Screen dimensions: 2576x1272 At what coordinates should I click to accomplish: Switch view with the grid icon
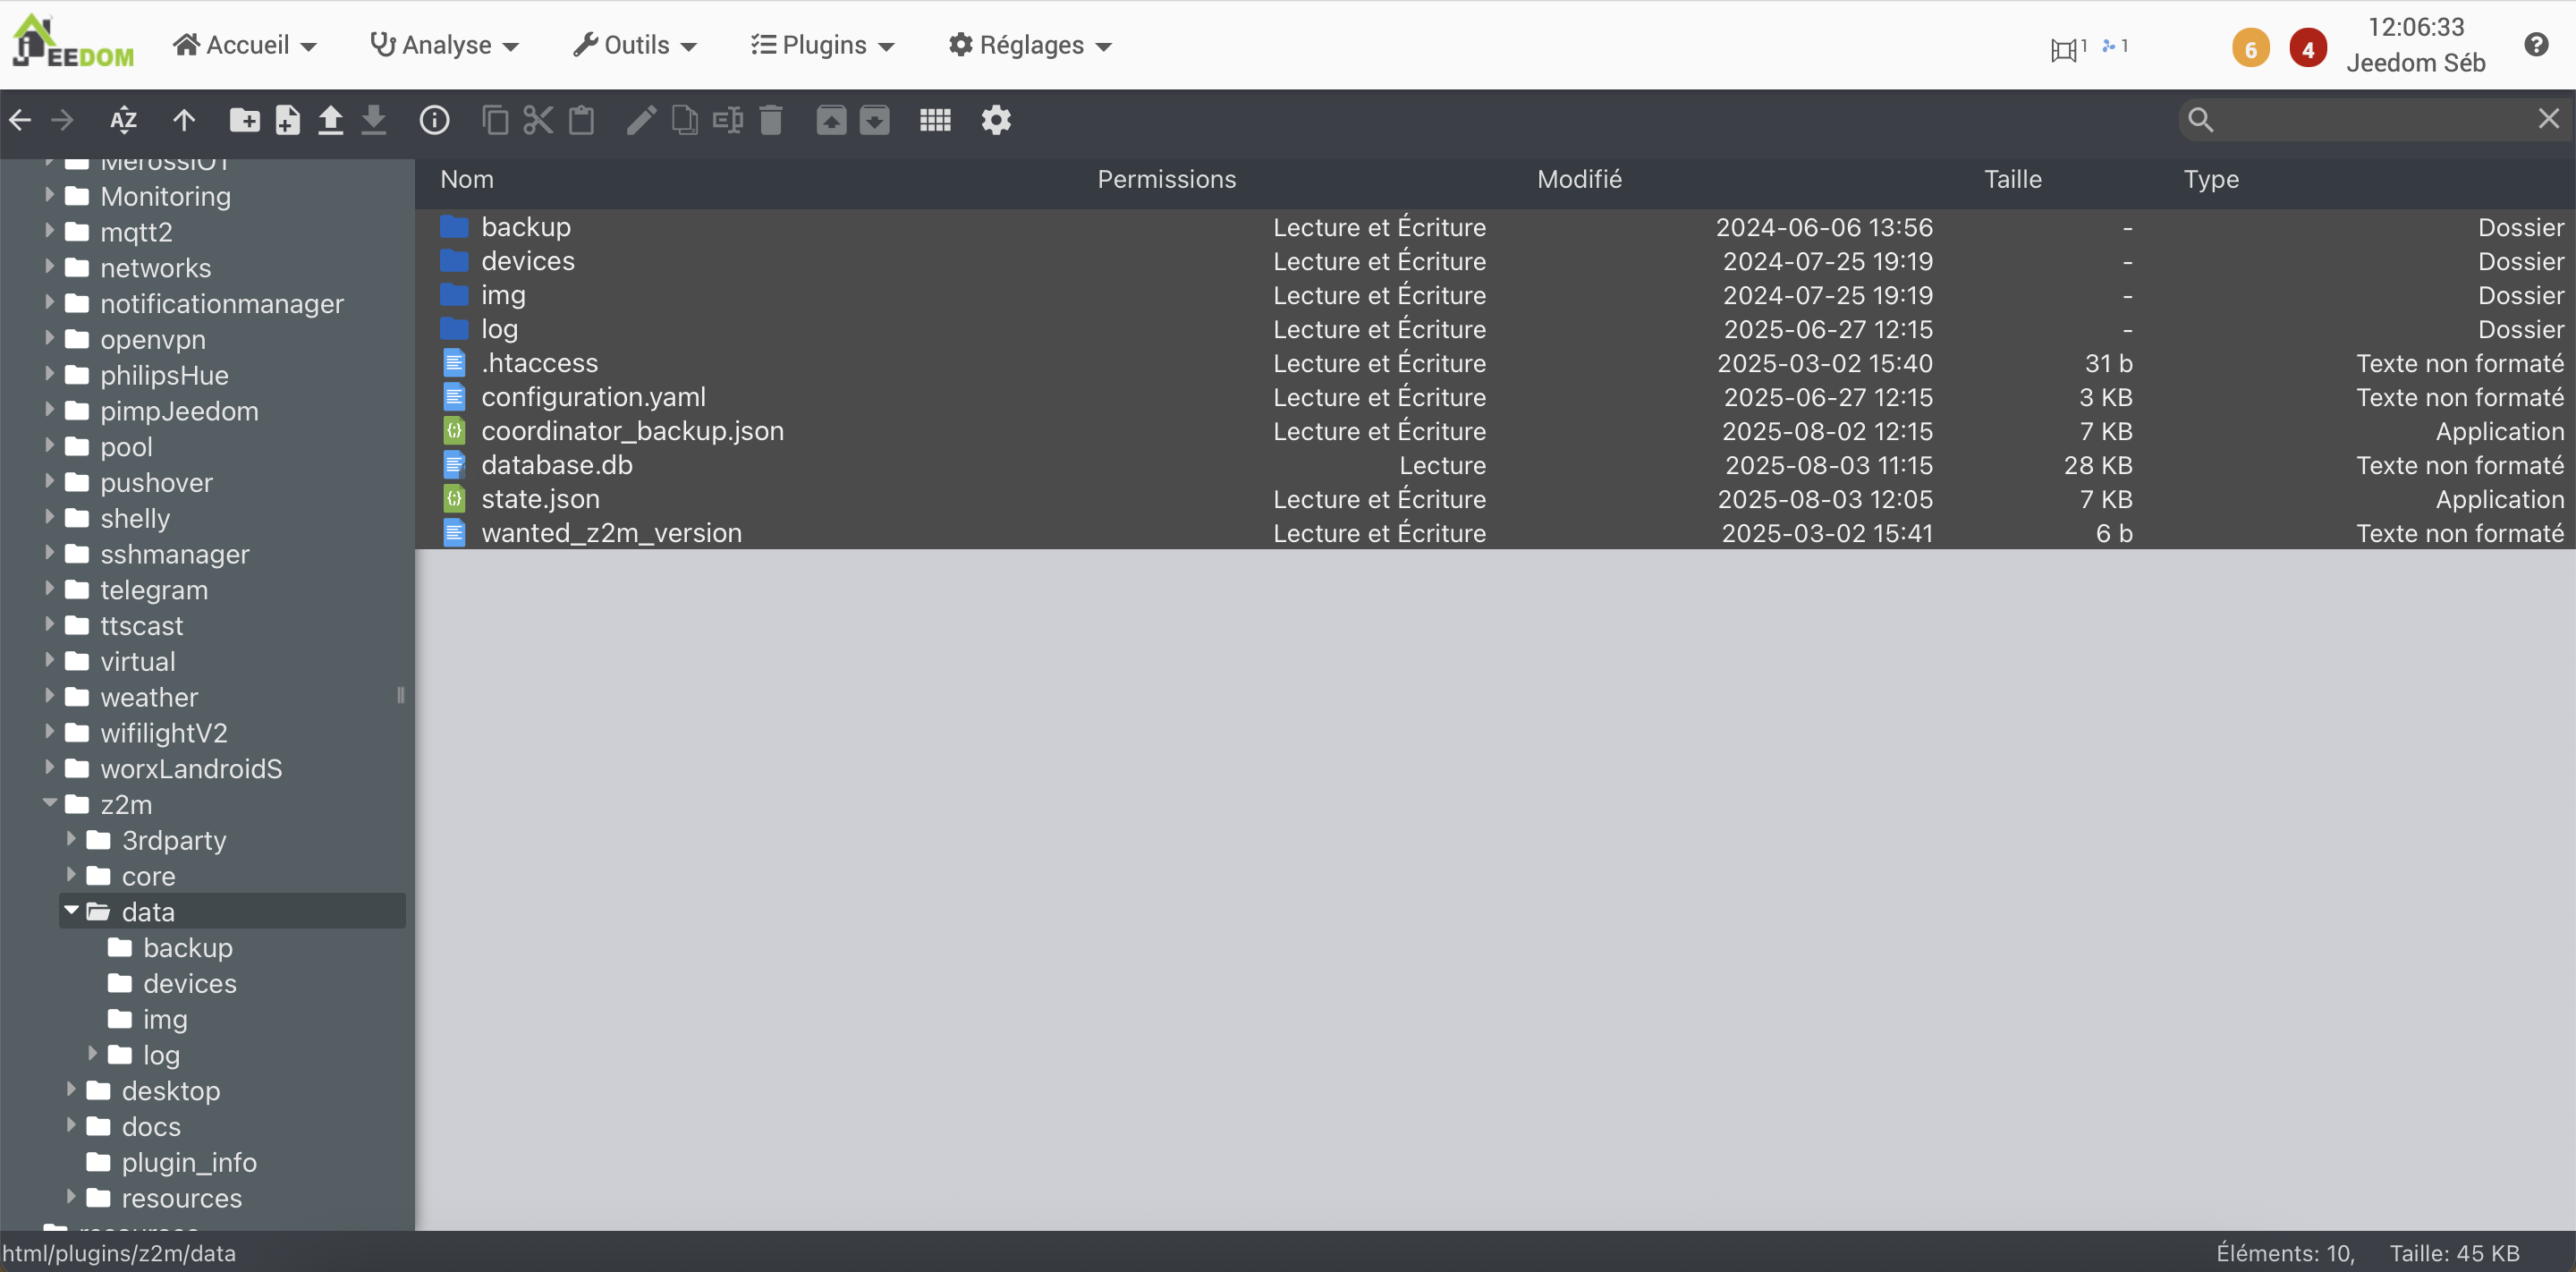(935, 120)
